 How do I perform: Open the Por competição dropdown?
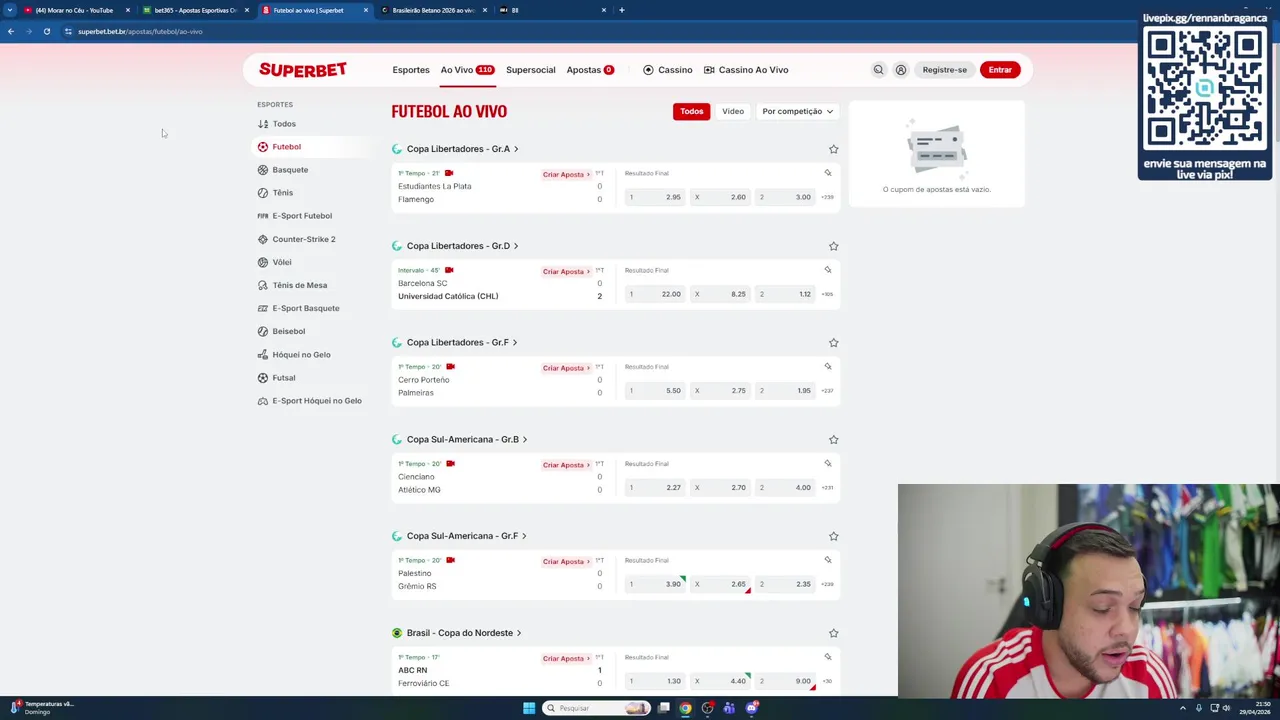coord(797,111)
